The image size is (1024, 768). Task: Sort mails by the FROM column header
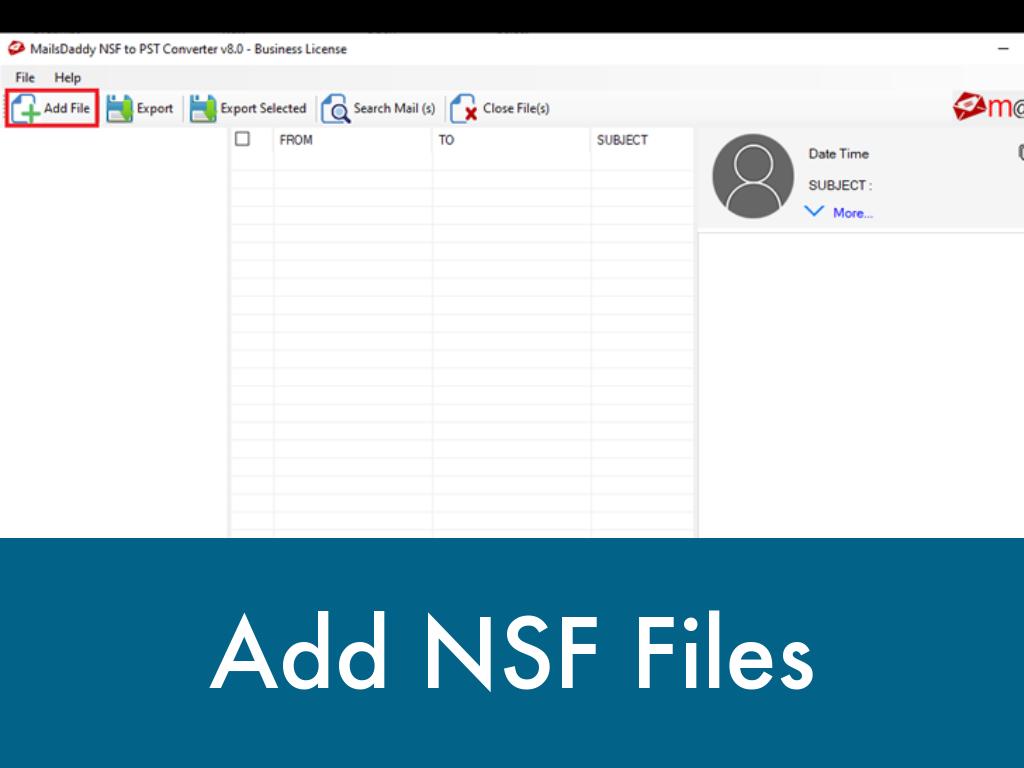[296, 140]
